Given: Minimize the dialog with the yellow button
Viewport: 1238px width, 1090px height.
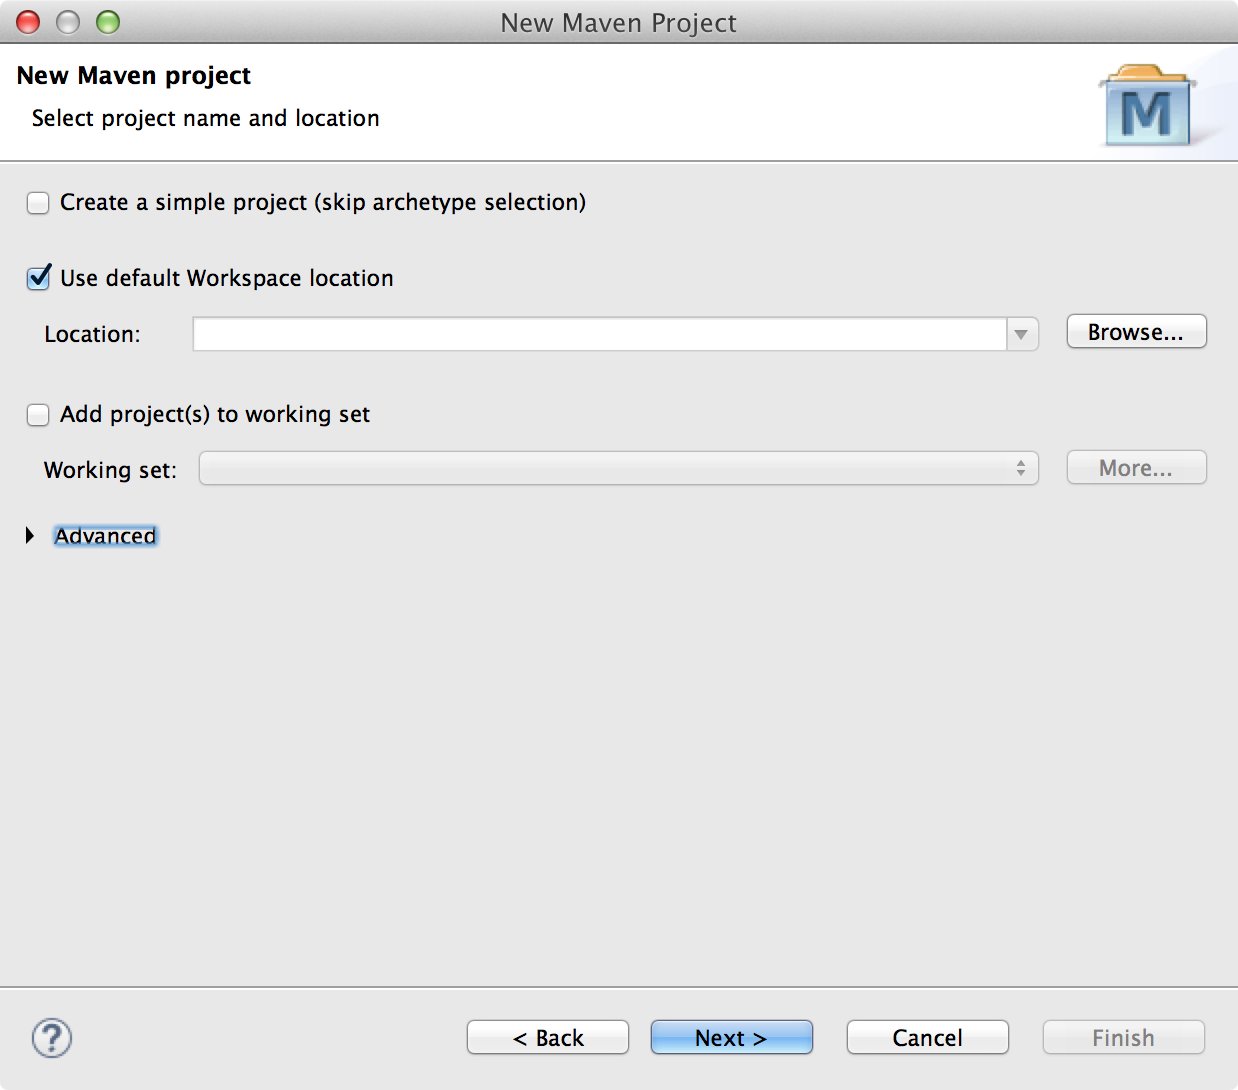Looking at the screenshot, I should [x=68, y=22].
